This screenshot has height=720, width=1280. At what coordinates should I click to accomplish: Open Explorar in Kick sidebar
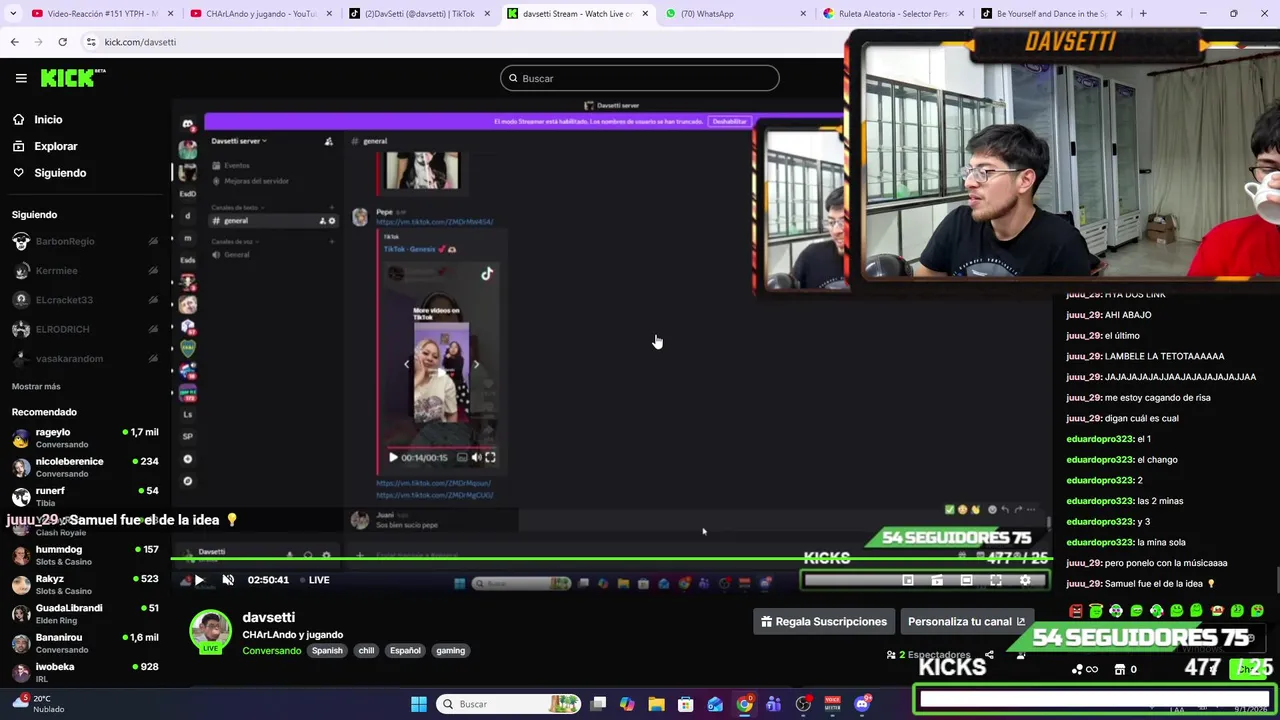coord(55,146)
